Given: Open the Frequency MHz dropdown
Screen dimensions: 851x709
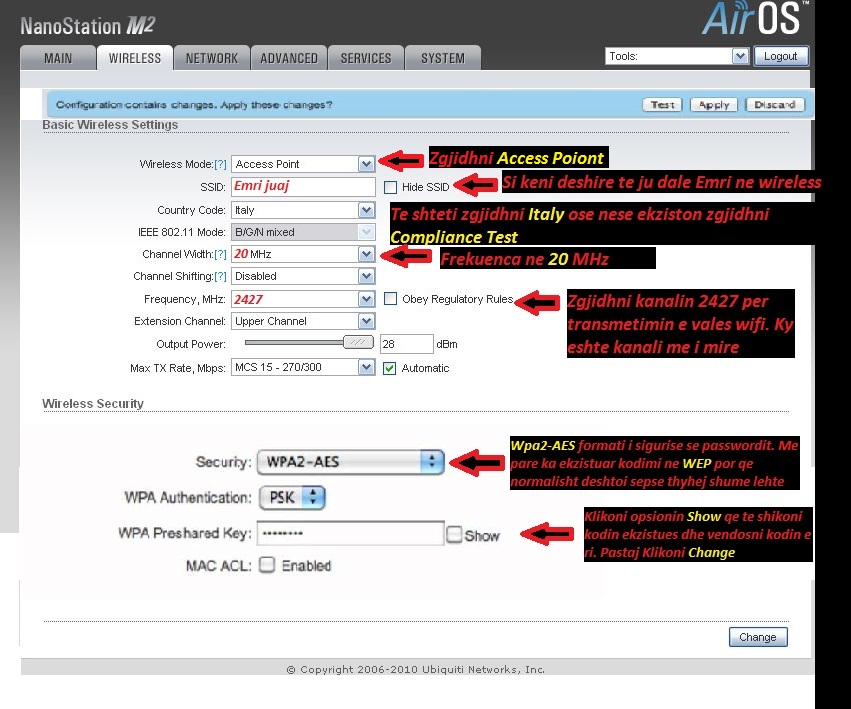Looking at the screenshot, I should (303, 299).
